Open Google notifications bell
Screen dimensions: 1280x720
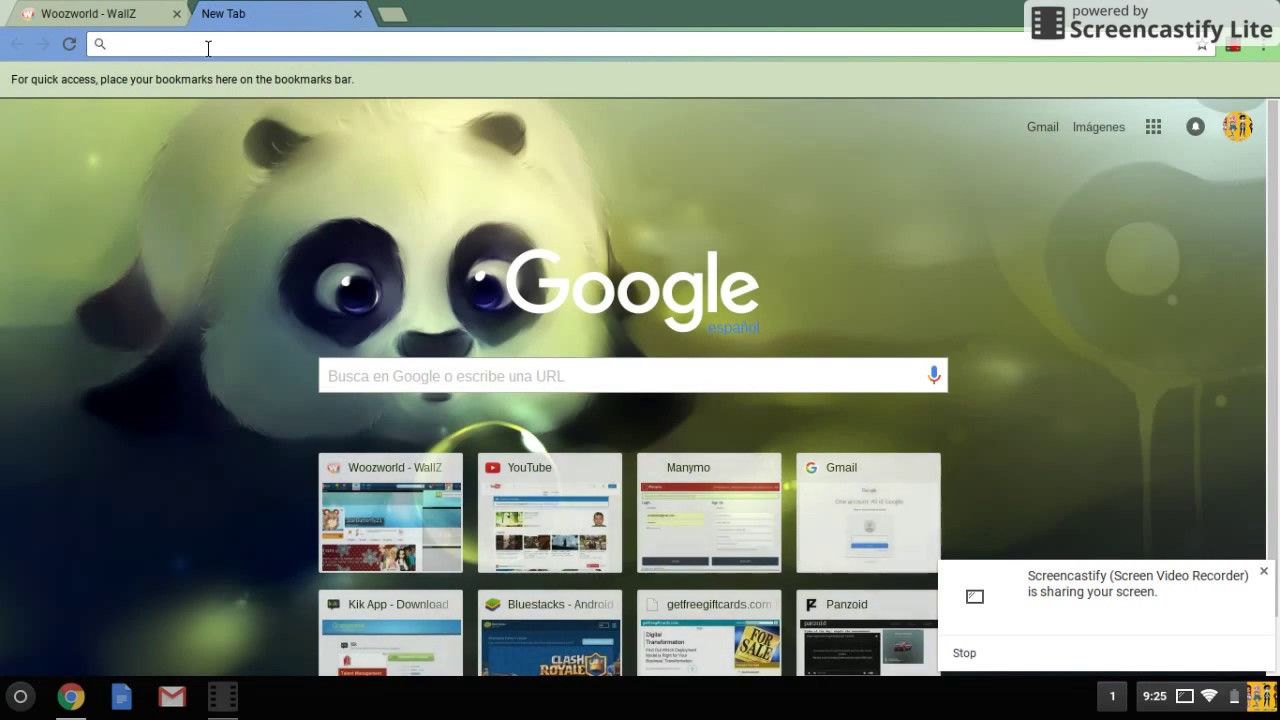pyautogui.click(x=1195, y=127)
